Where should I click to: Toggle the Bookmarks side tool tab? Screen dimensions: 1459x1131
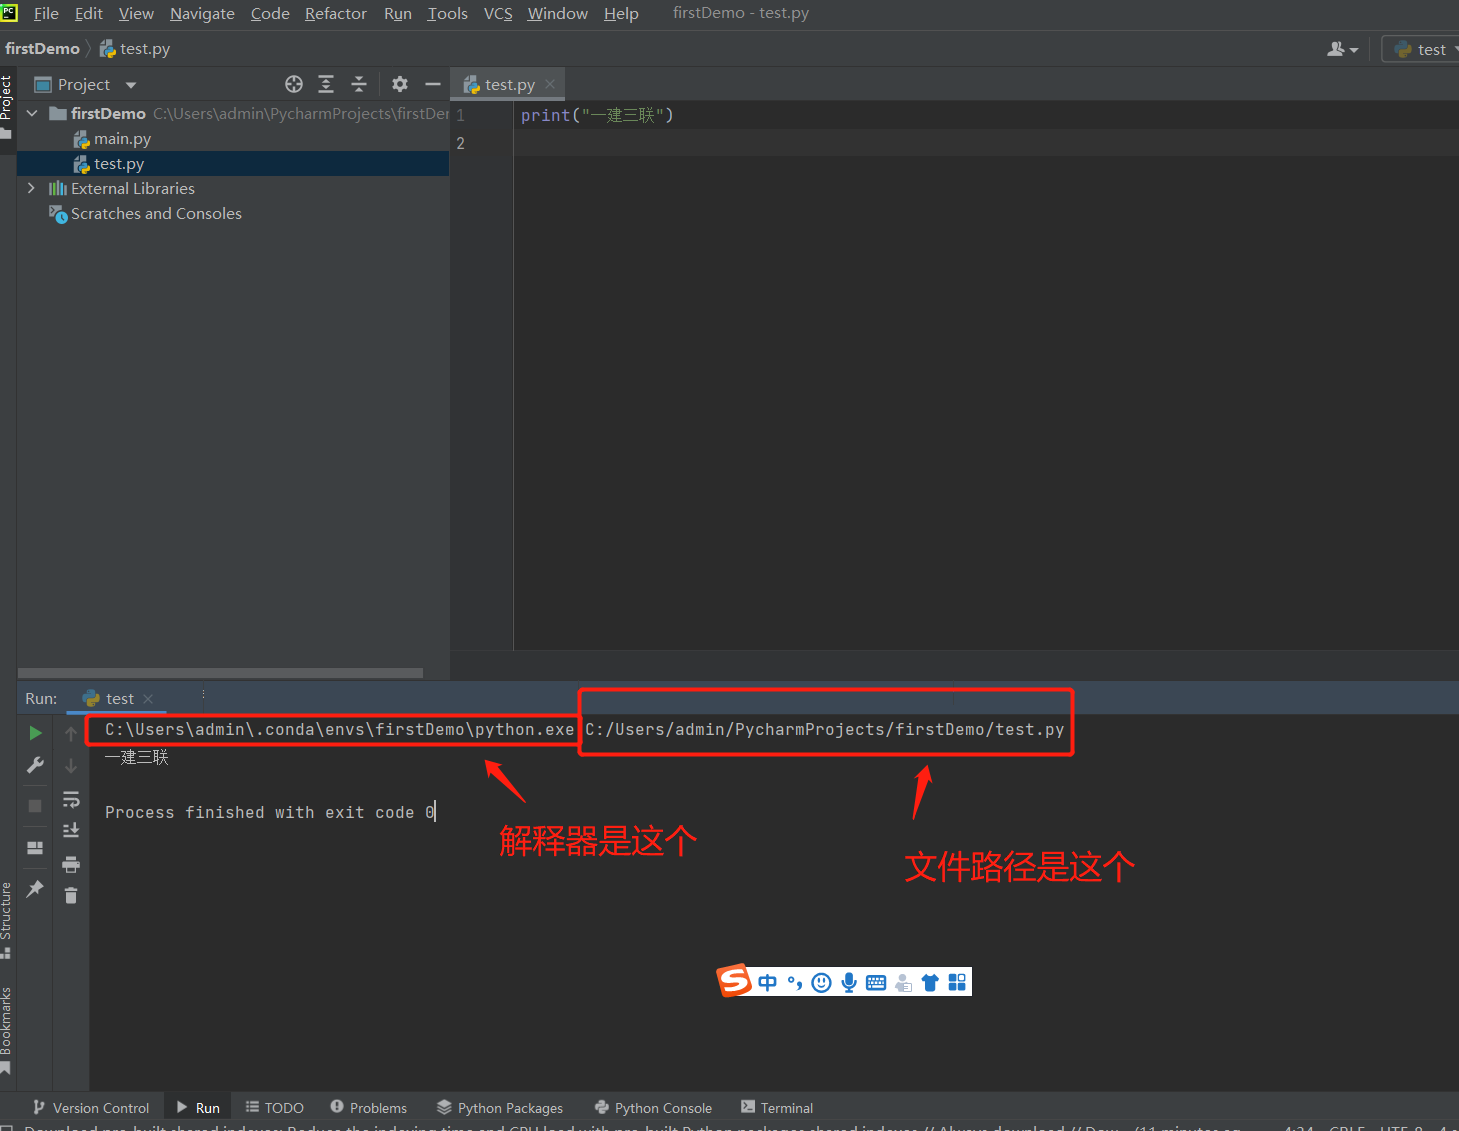tap(6, 1030)
